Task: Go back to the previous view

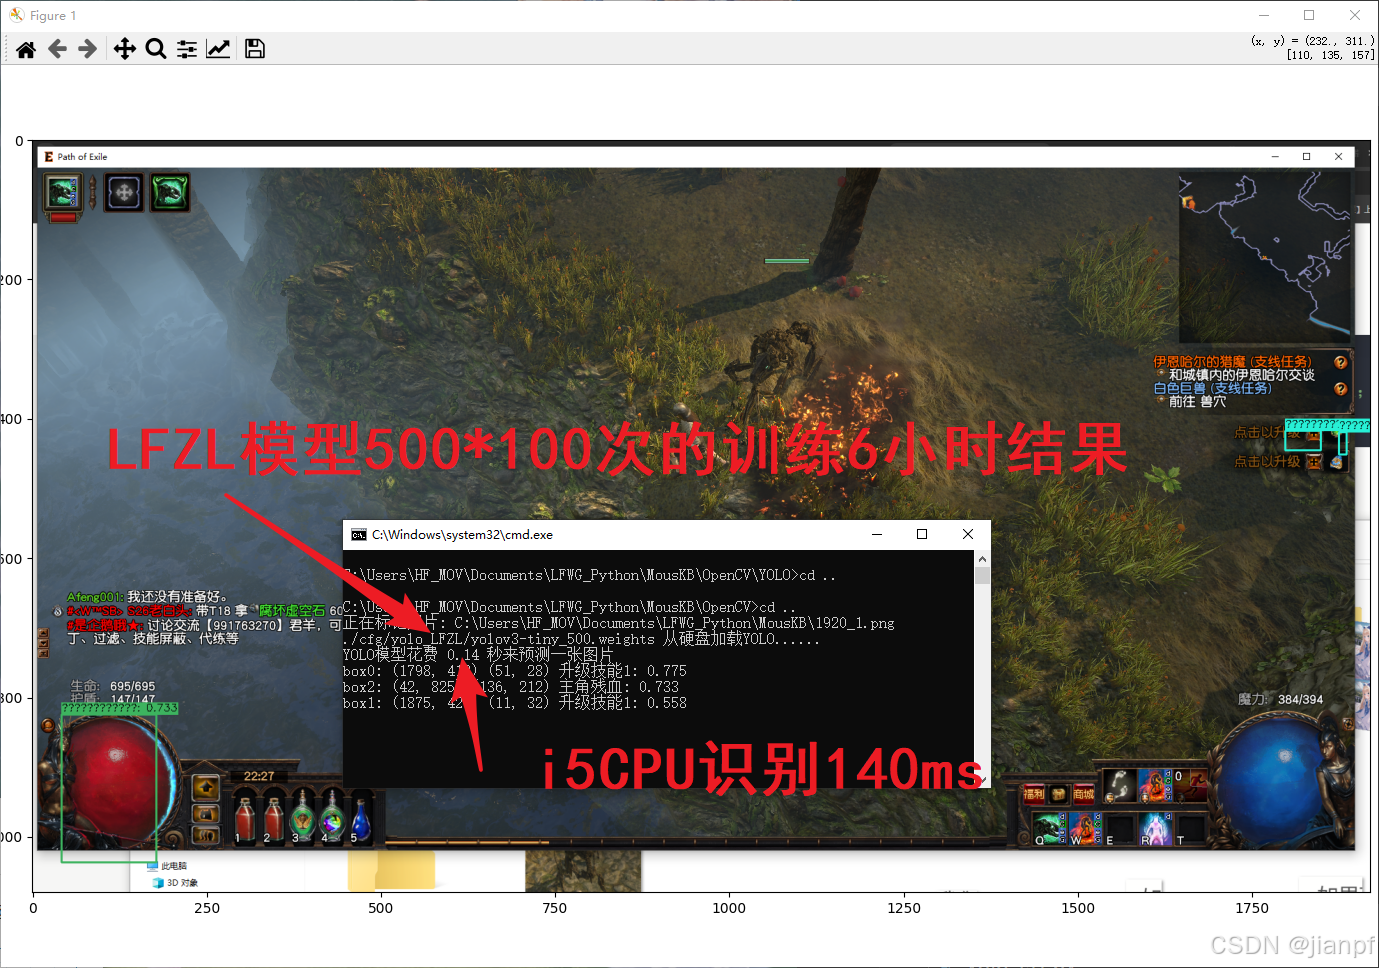Action: point(57,49)
